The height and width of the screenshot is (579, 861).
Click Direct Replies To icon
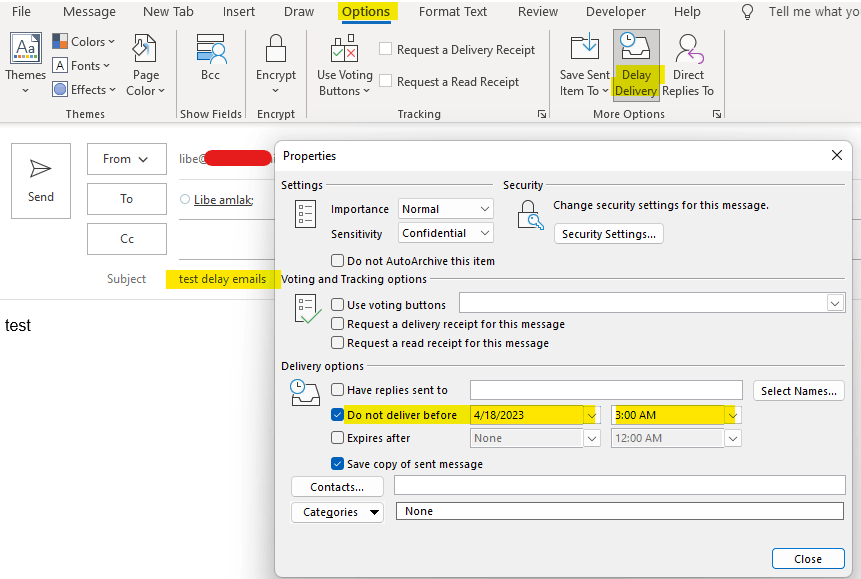coord(689,48)
